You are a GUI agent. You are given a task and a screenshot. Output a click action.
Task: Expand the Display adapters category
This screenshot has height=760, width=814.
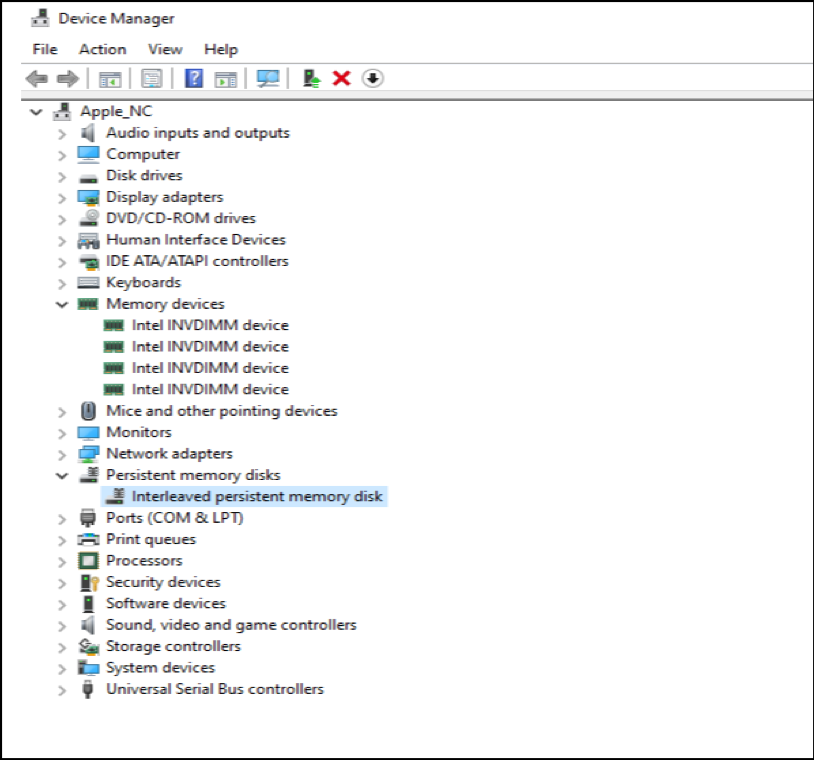click(x=62, y=198)
